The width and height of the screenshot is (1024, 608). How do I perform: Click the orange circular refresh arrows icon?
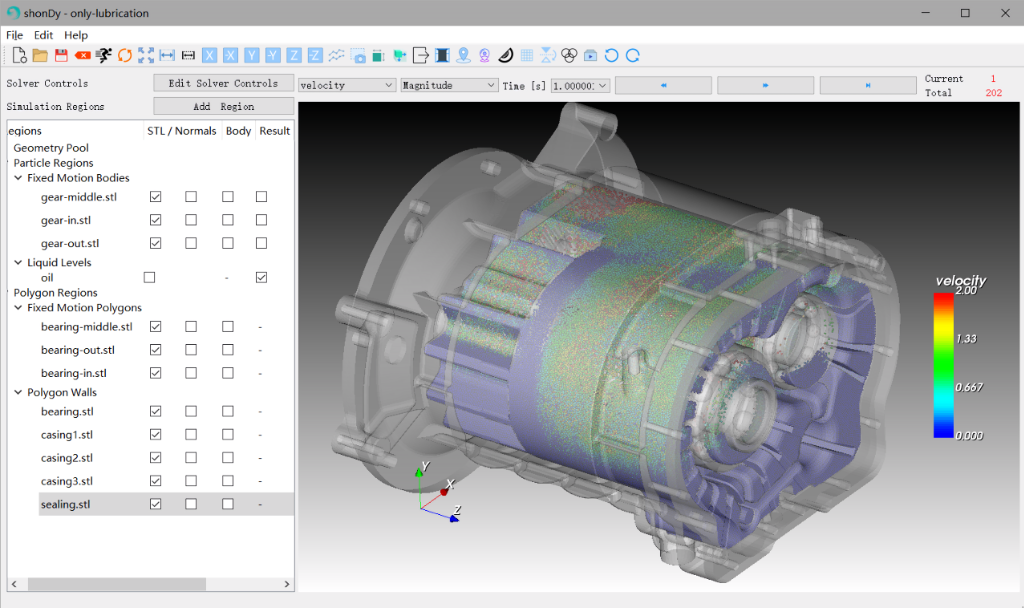[125, 55]
